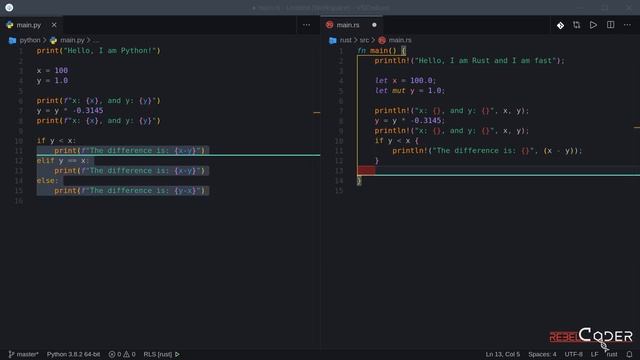Click Rust line 'y = y * -0.3145;'
The height and width of the screenshot is (360, 640).
(410, 120)
